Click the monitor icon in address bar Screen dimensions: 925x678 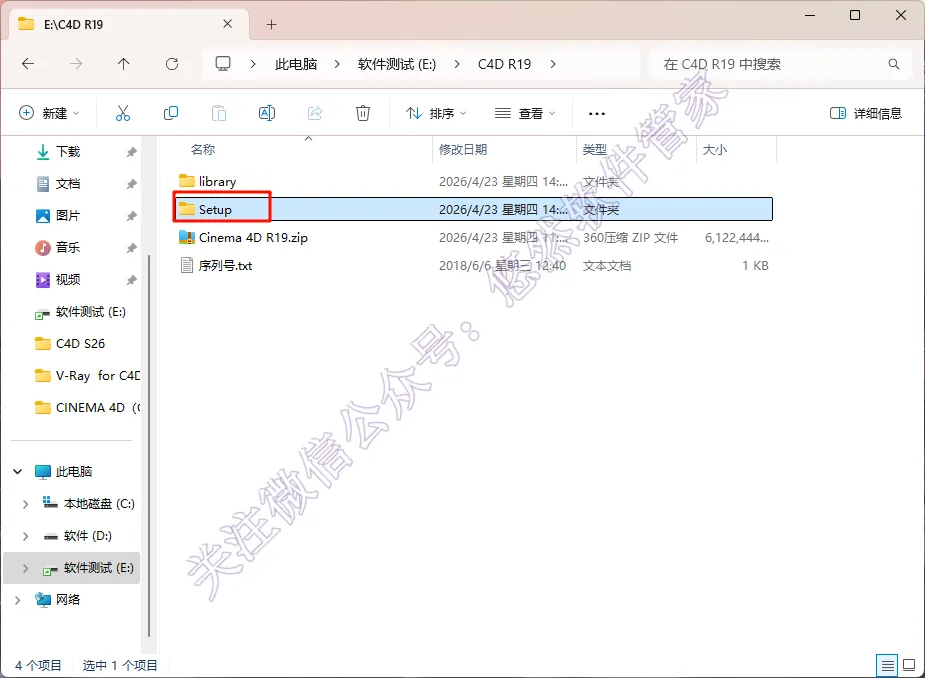pos(222,64)
